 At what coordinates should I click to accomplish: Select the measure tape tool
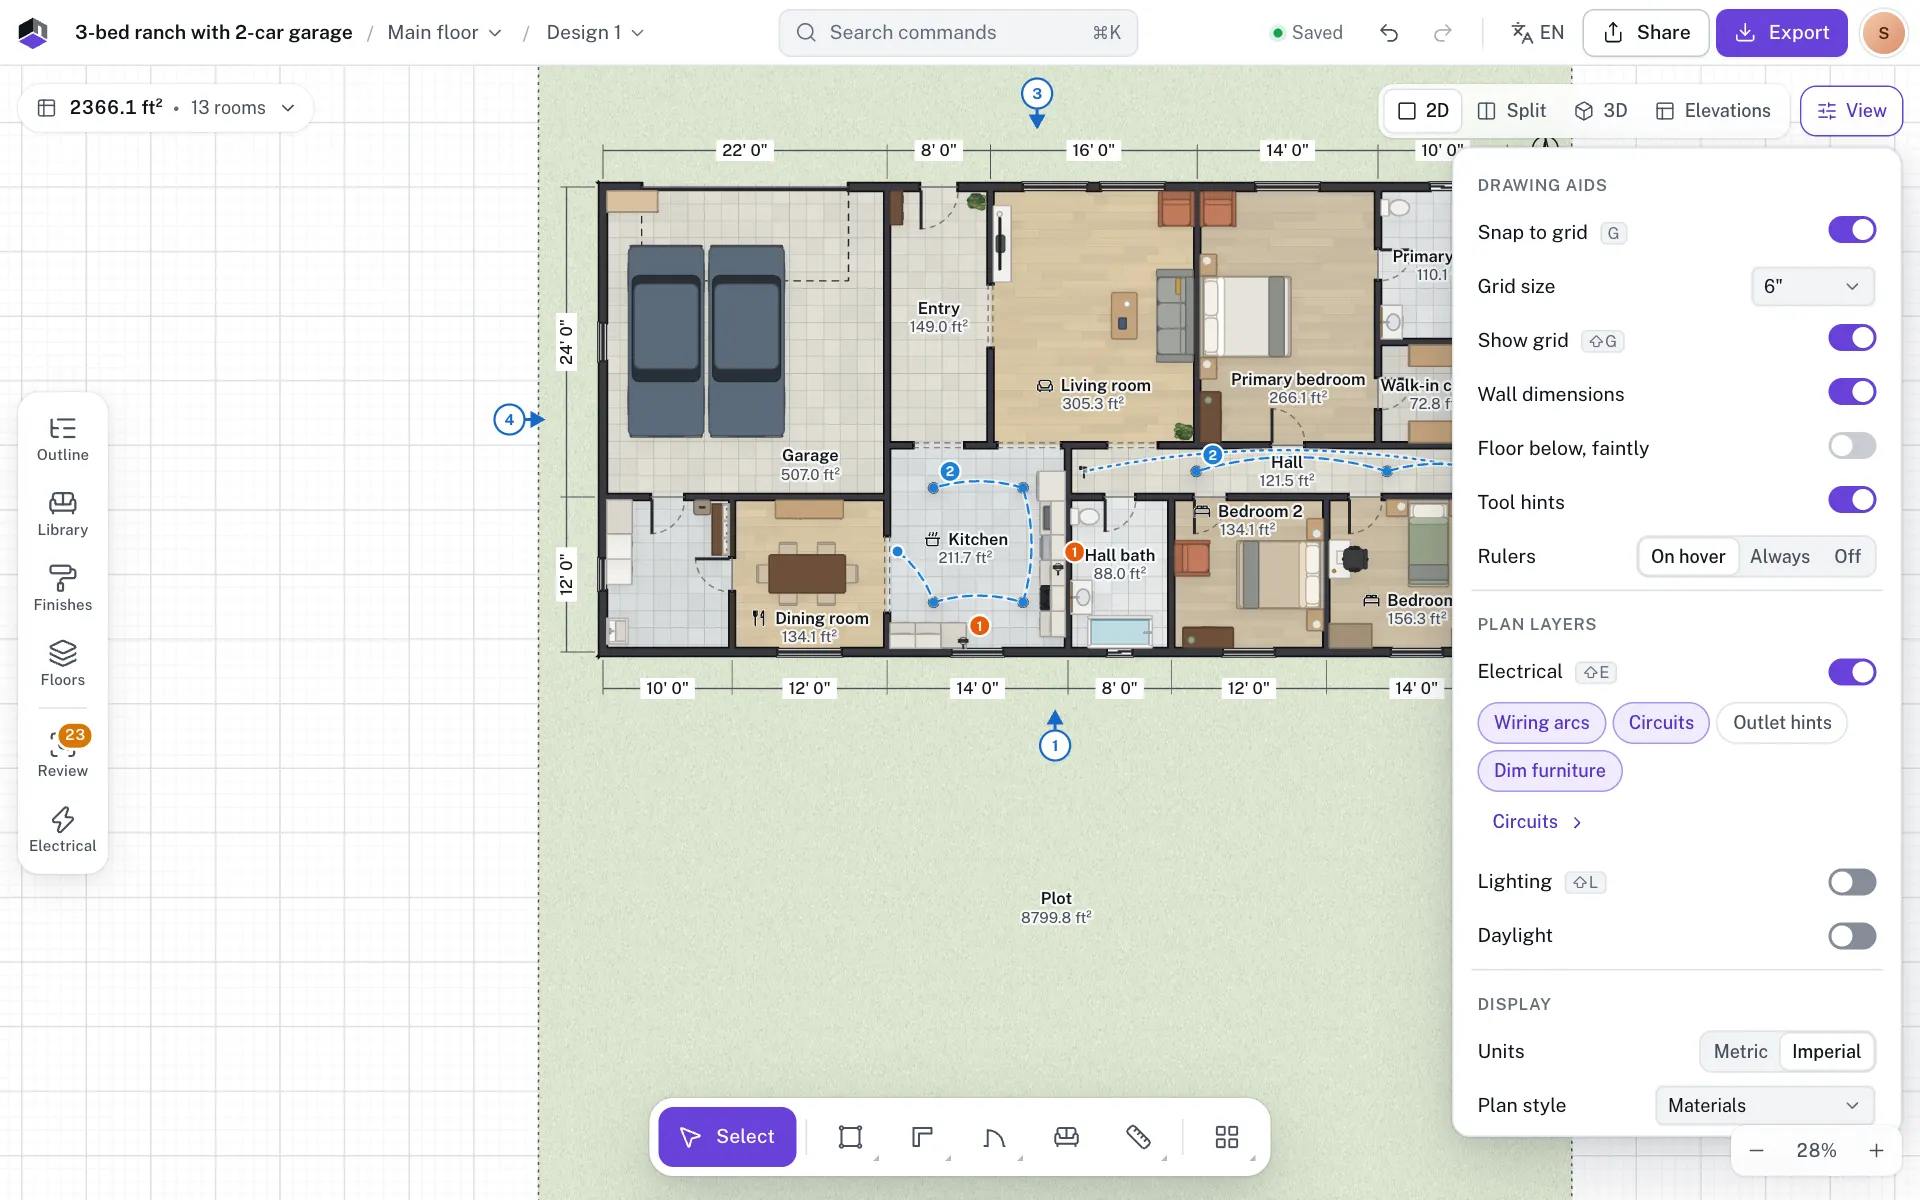(x=1138, y=1137)
